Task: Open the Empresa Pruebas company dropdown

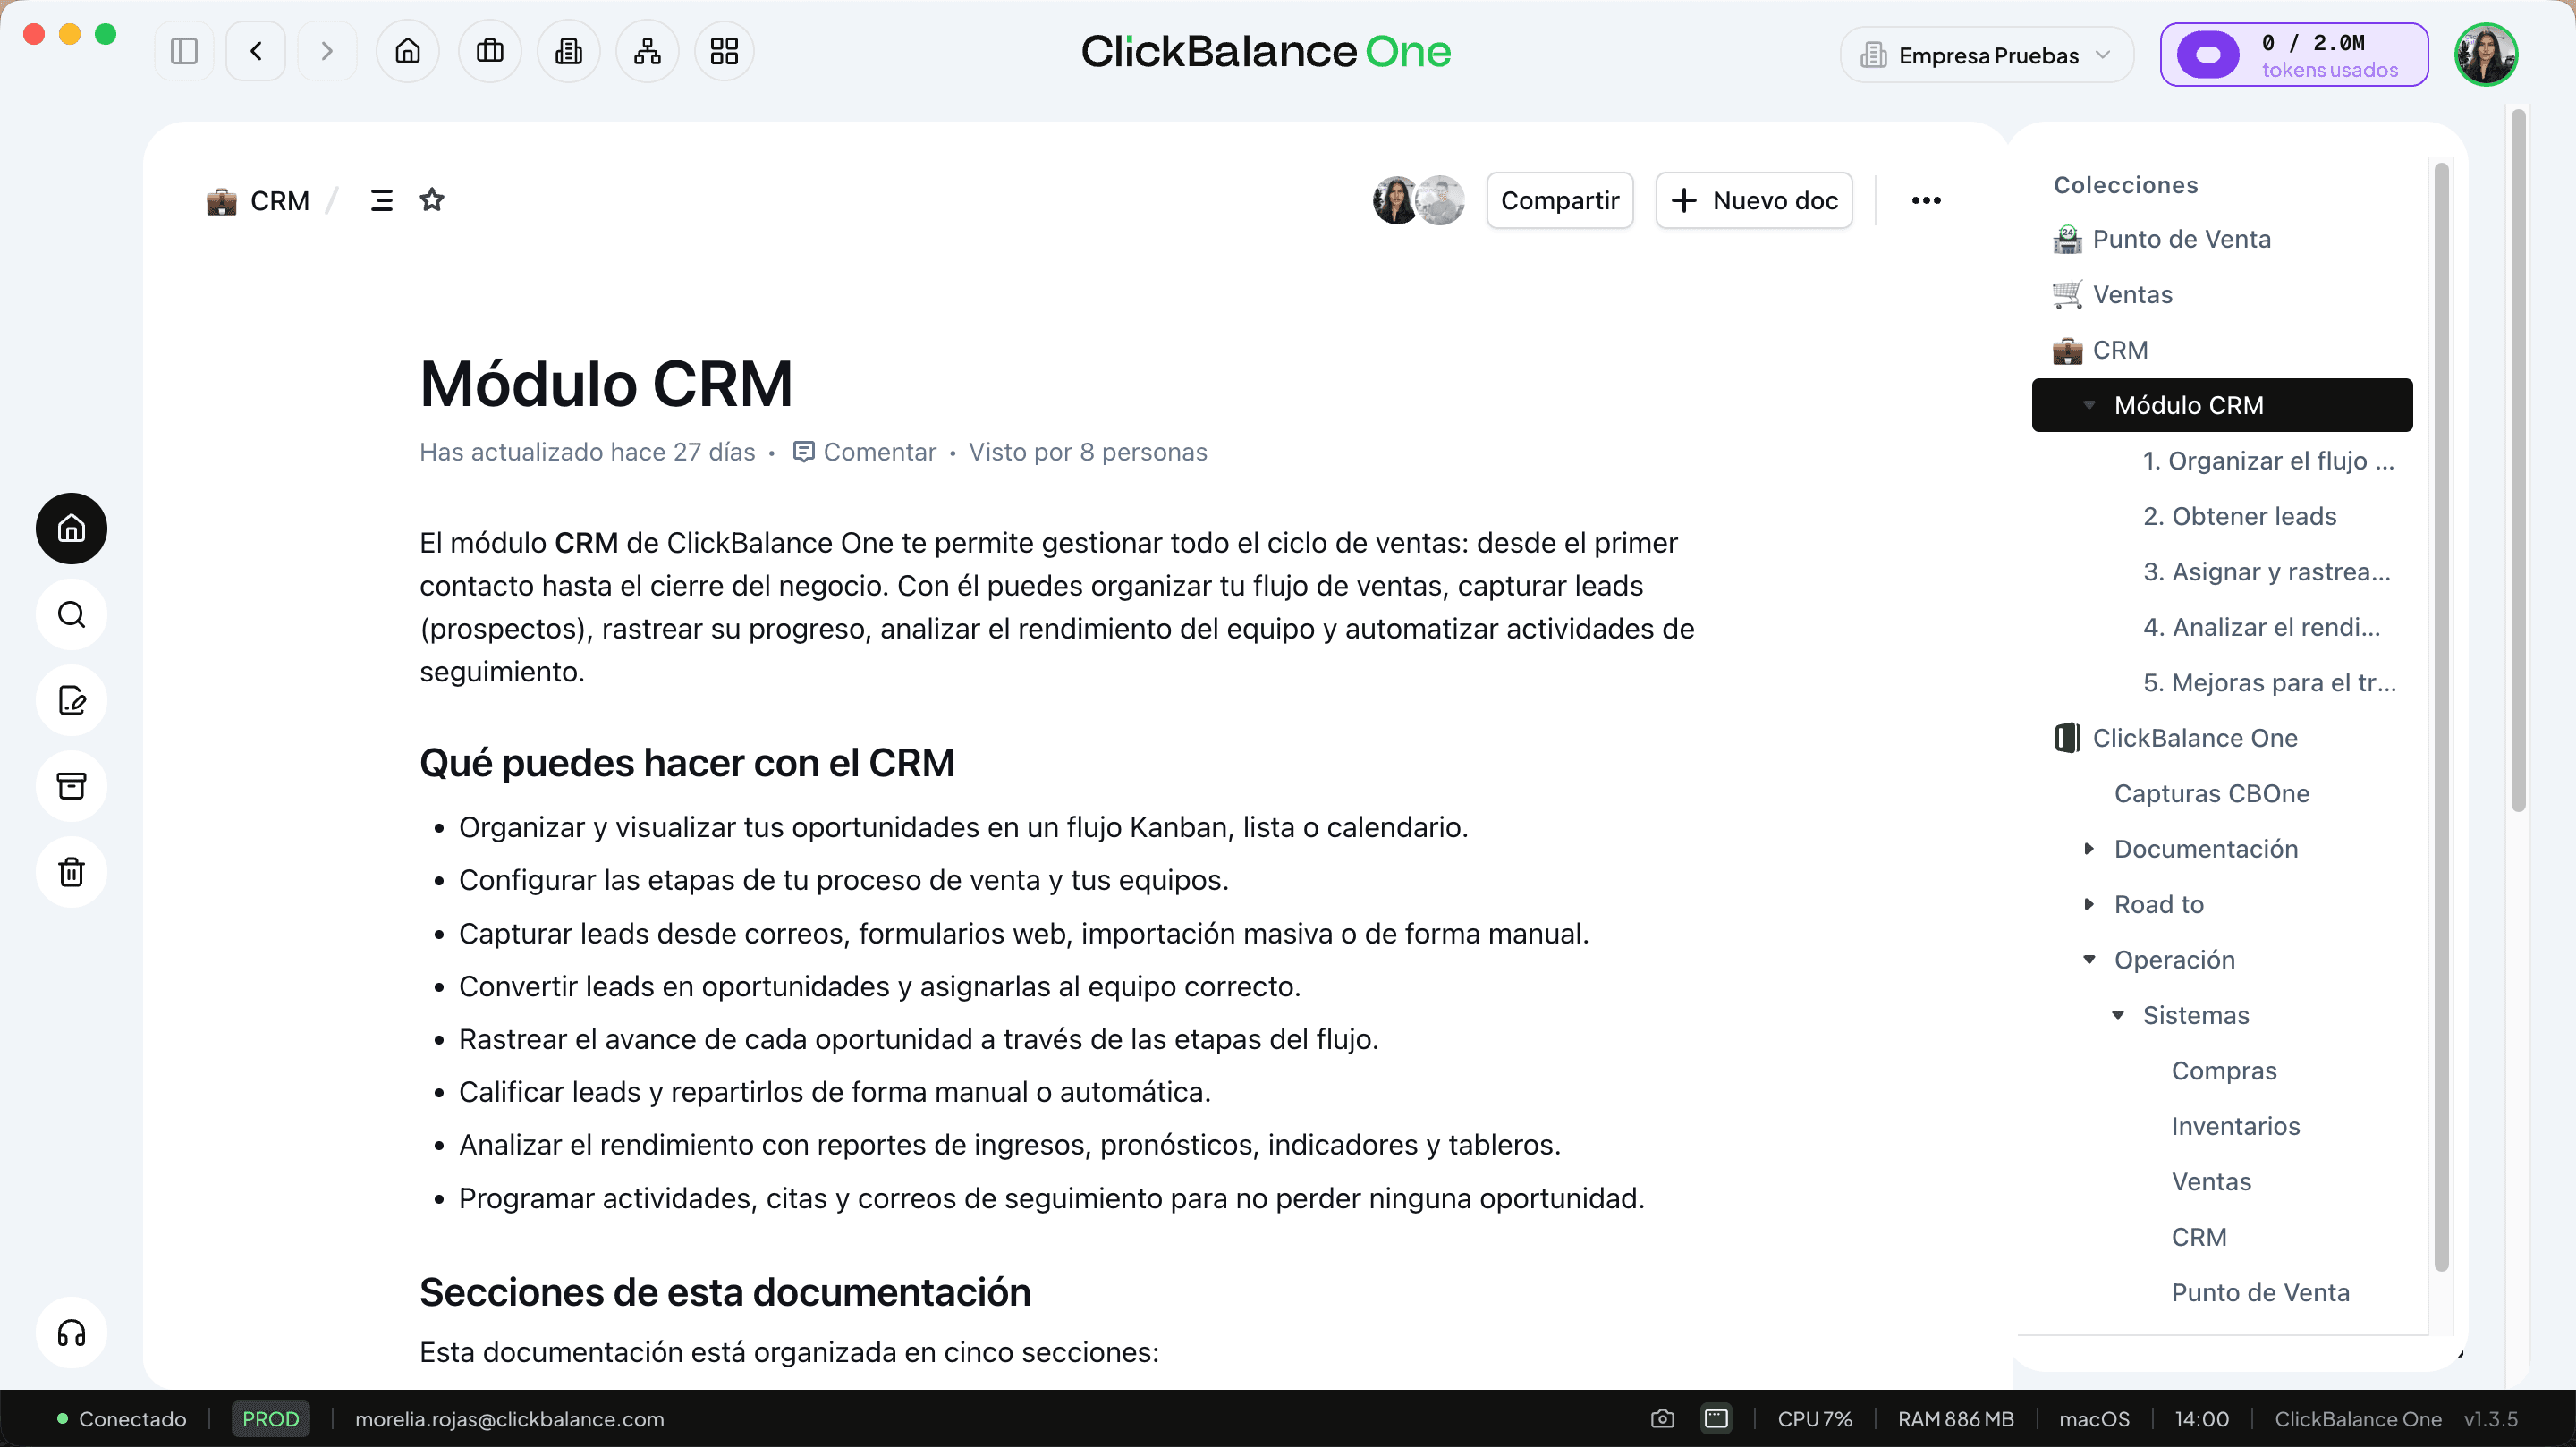Action: (1986, 55)
